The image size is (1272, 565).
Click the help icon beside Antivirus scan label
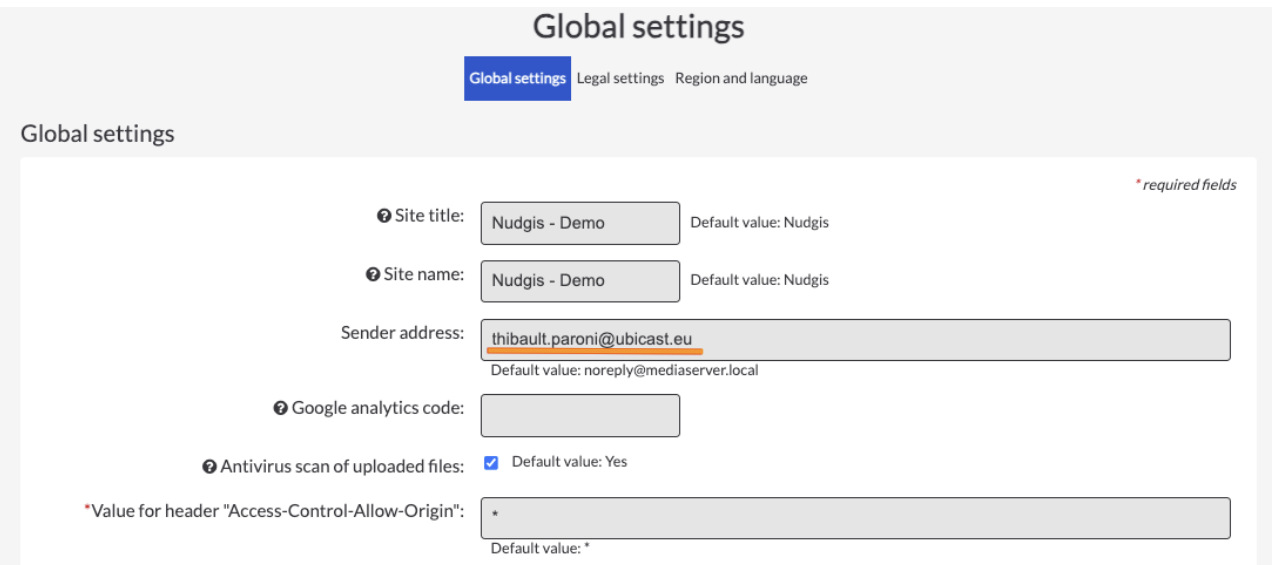click(209, 467)
